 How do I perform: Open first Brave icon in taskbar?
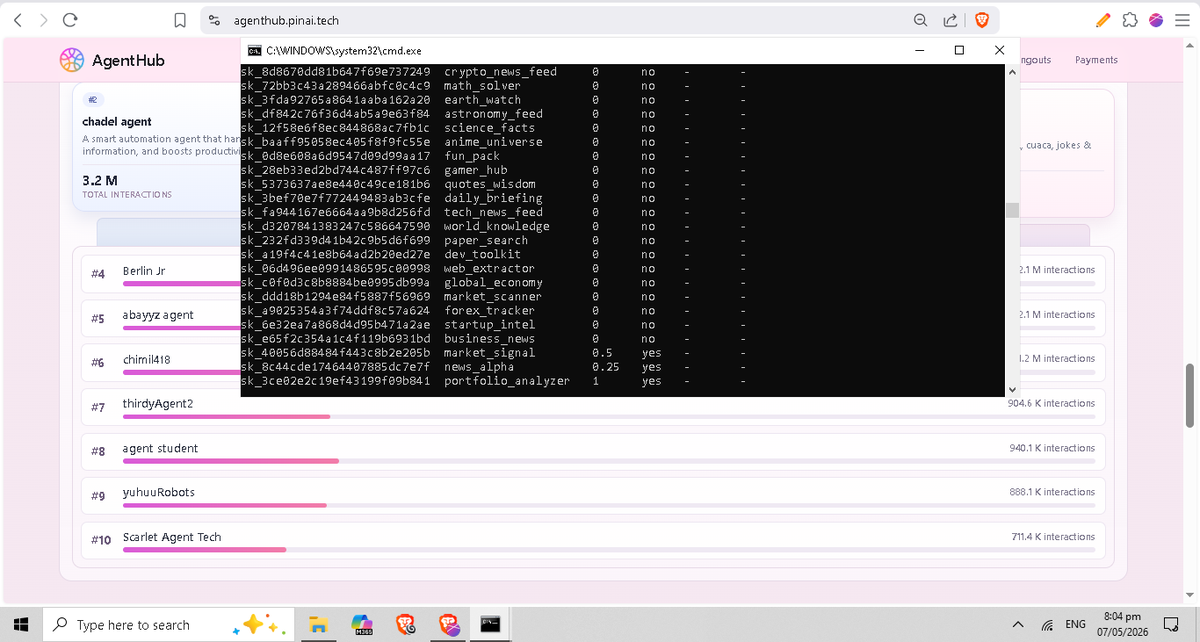pos(406,625)
